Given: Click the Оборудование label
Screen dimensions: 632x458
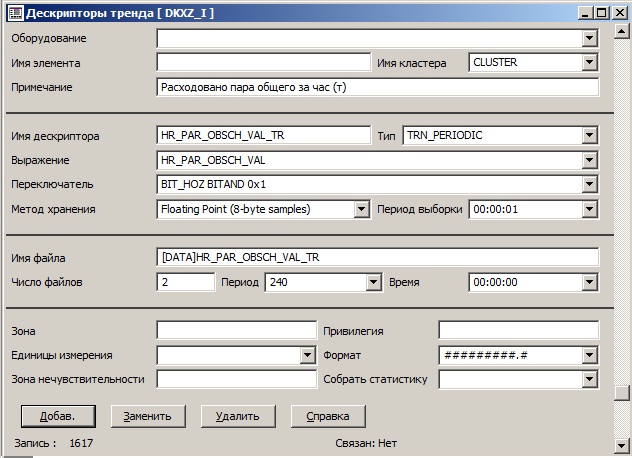Looking at the screenshot, I should point(49,38).
